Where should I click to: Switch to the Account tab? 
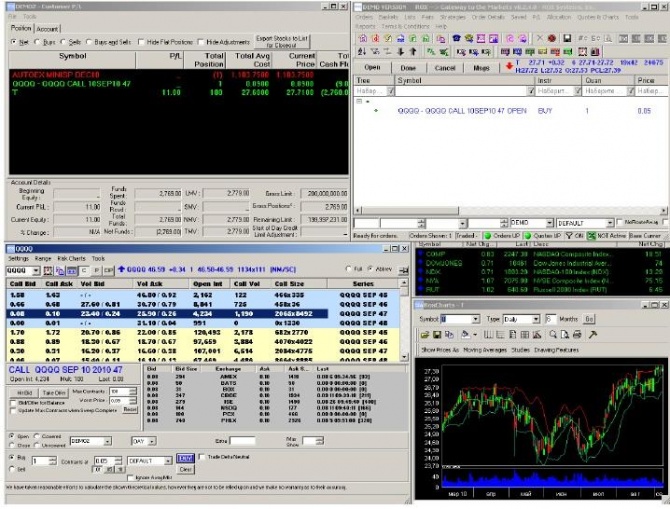coord(47,29)
